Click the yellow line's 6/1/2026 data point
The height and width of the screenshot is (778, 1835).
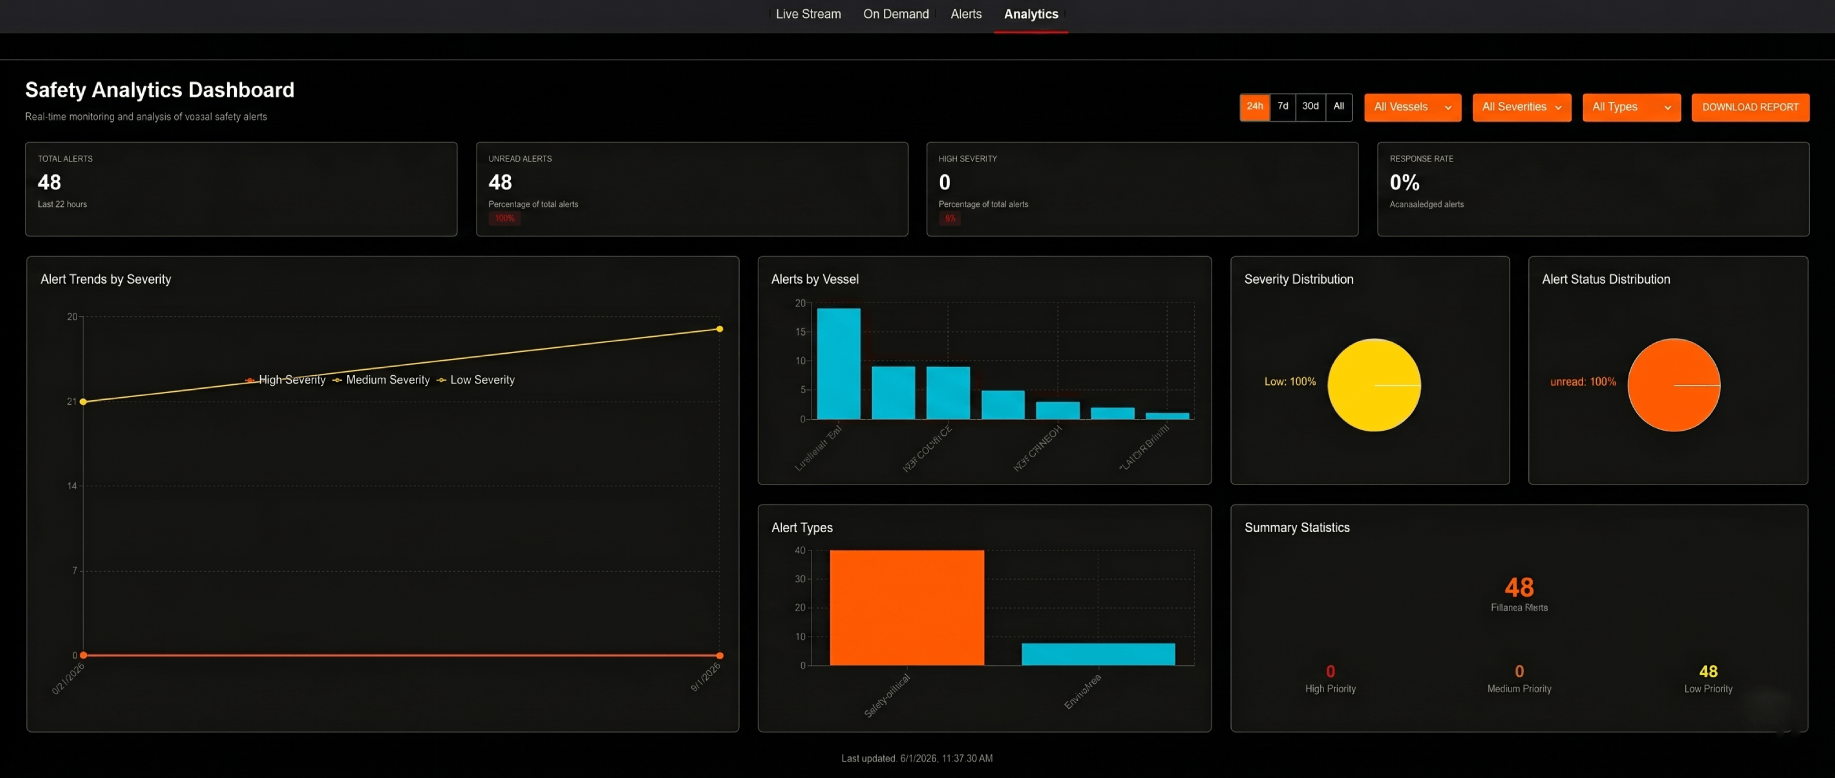pos(720,329)
